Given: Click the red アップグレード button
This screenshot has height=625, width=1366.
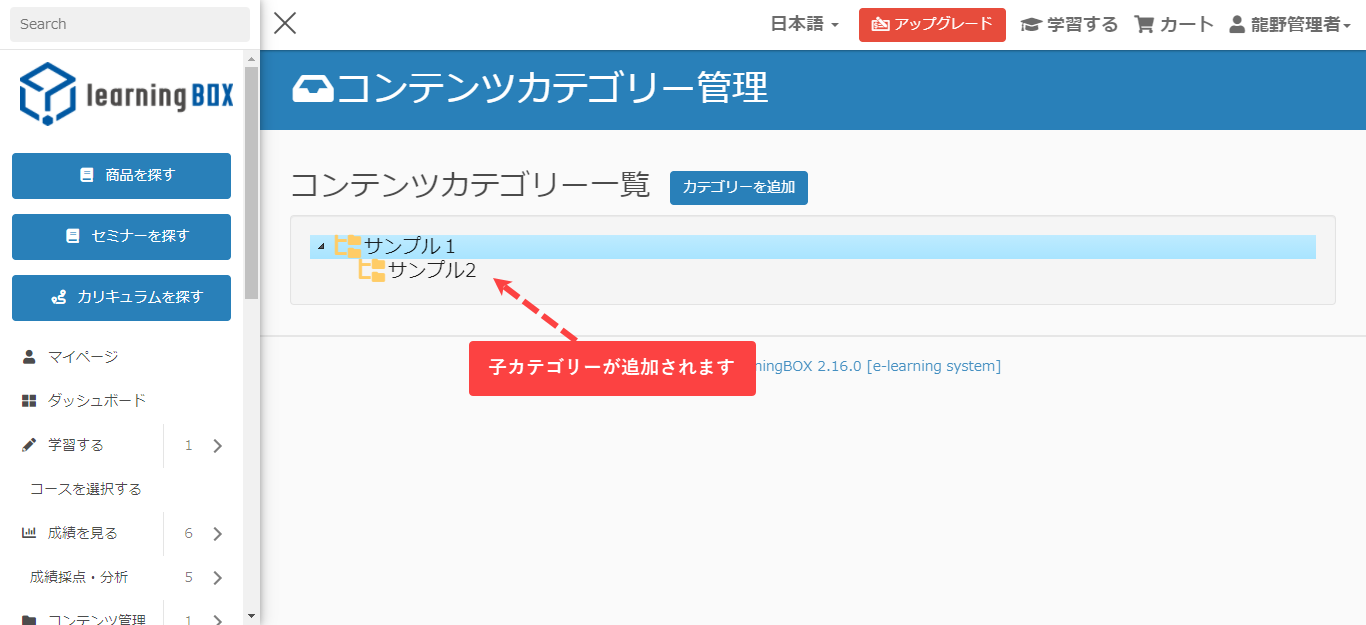Looking at the screenshot, I should [x=932, y=25].
